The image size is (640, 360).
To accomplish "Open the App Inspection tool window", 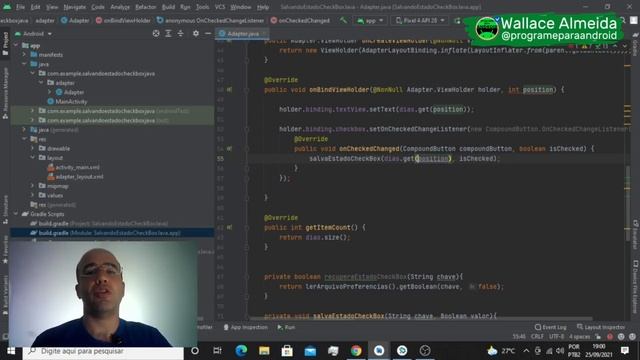I will click(x=246, y=327).
